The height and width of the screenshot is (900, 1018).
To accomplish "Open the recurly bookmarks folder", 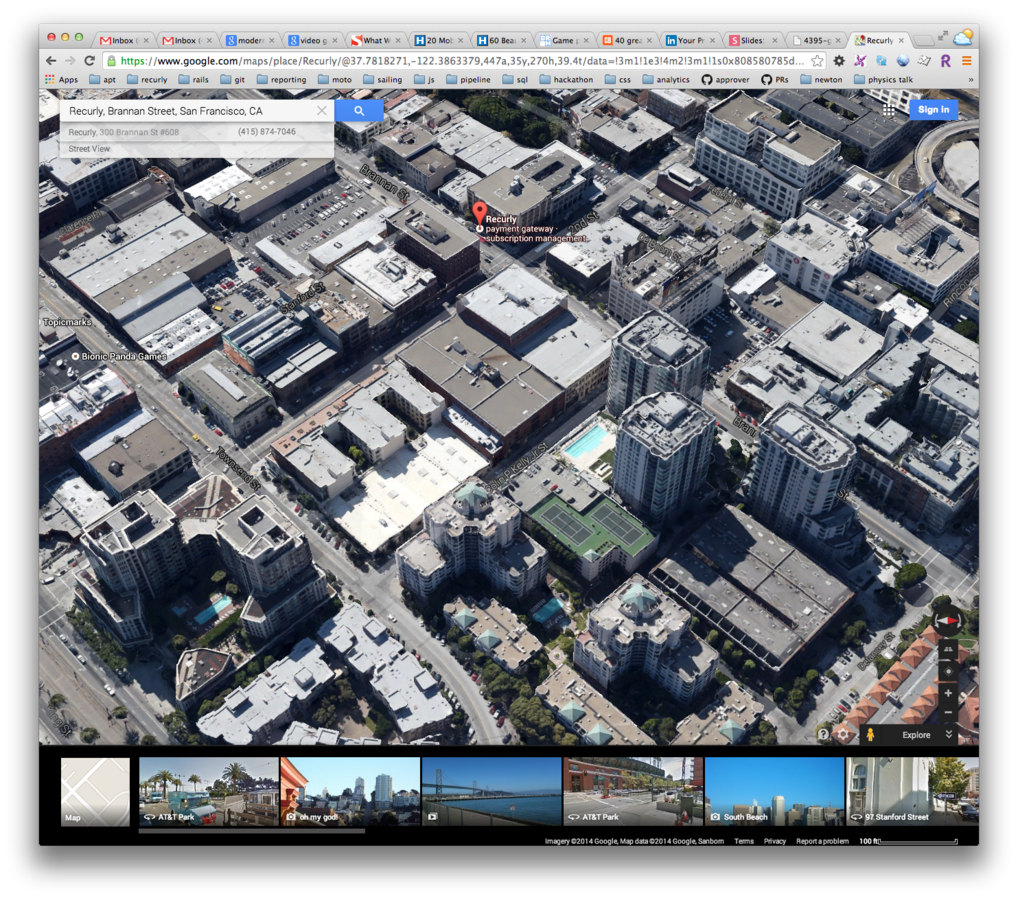I will click(x=147, y=79).
